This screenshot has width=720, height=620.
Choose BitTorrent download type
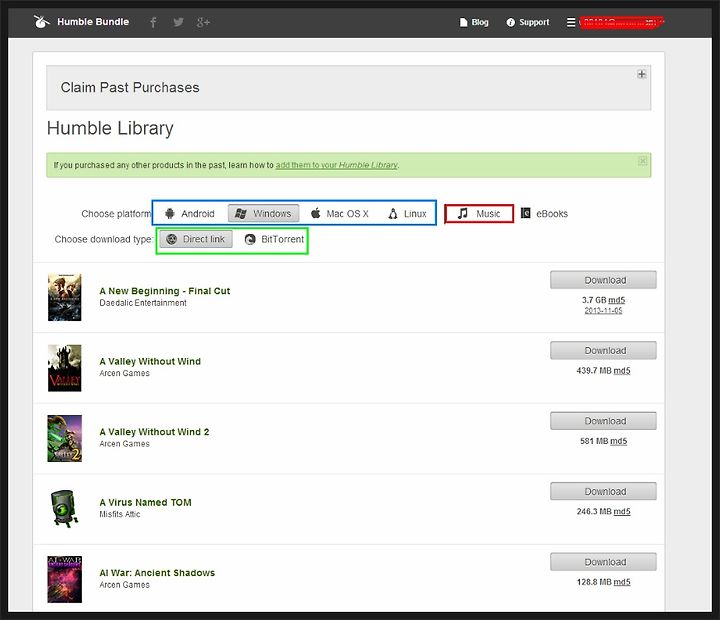point(274,239)
